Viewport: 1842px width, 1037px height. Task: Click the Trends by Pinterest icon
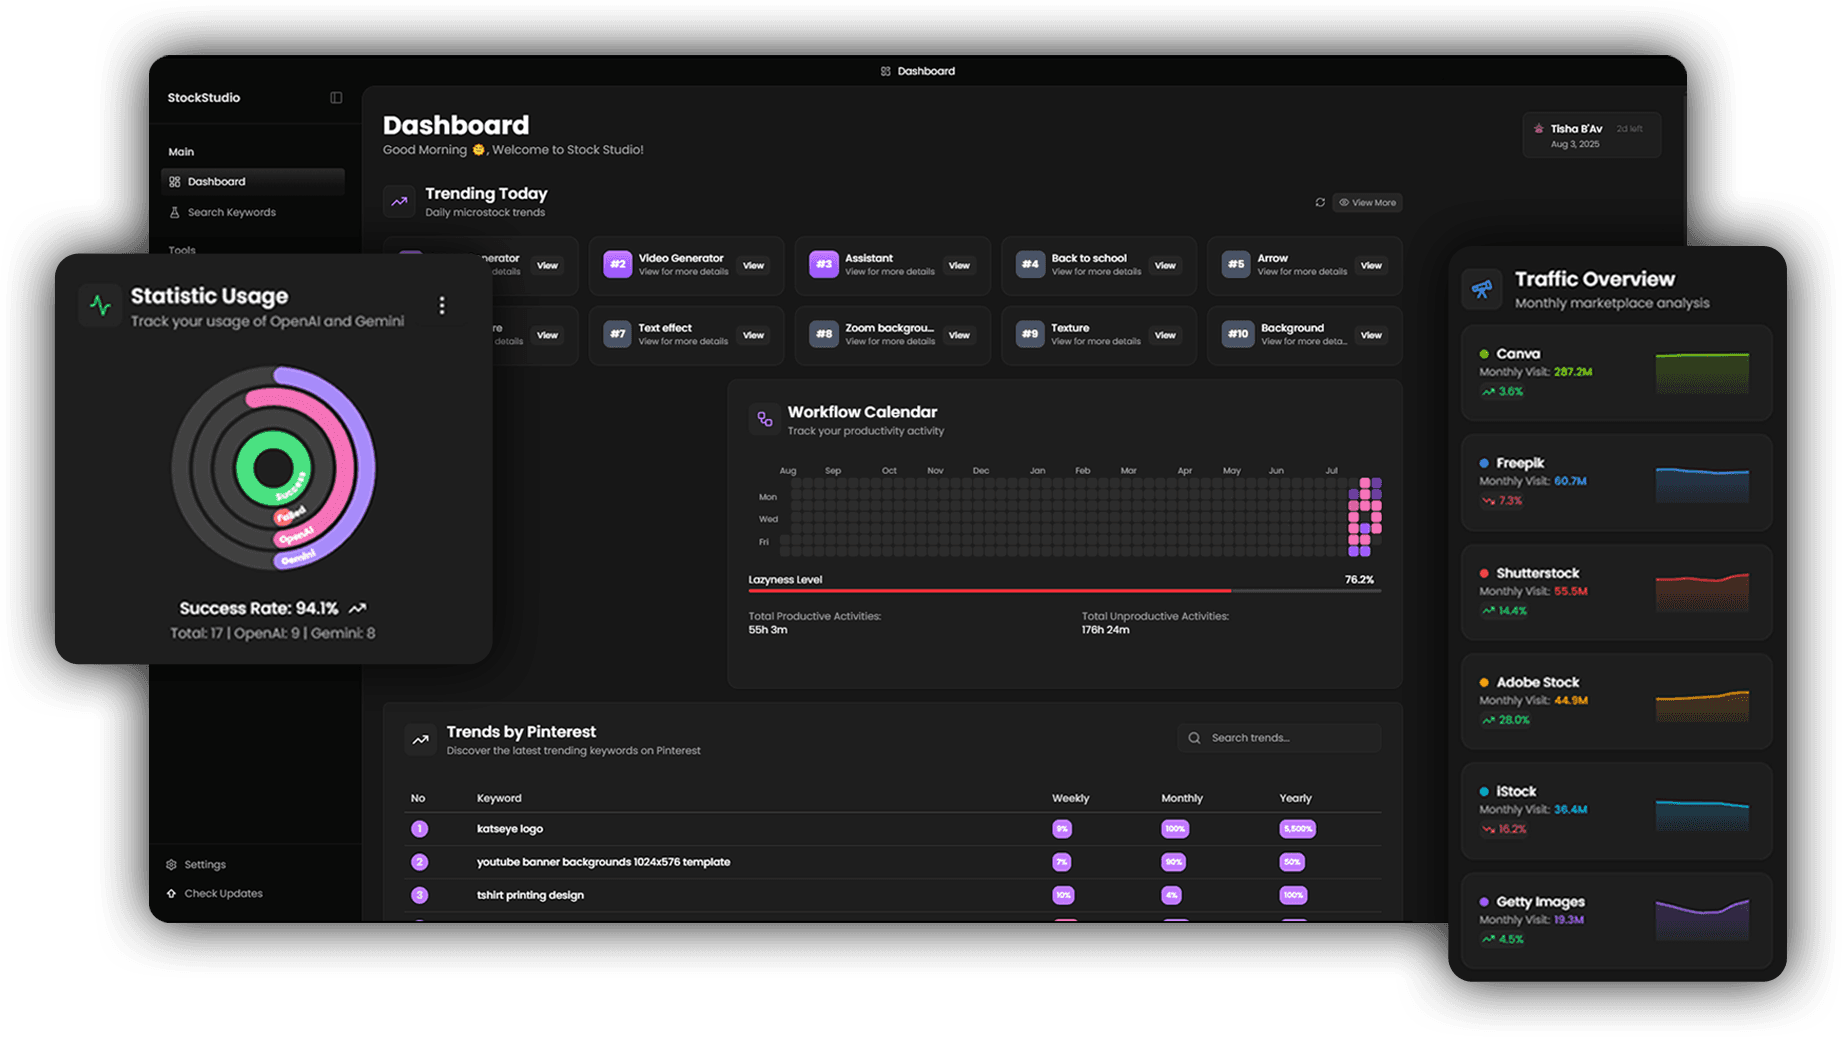click(420, 740)
